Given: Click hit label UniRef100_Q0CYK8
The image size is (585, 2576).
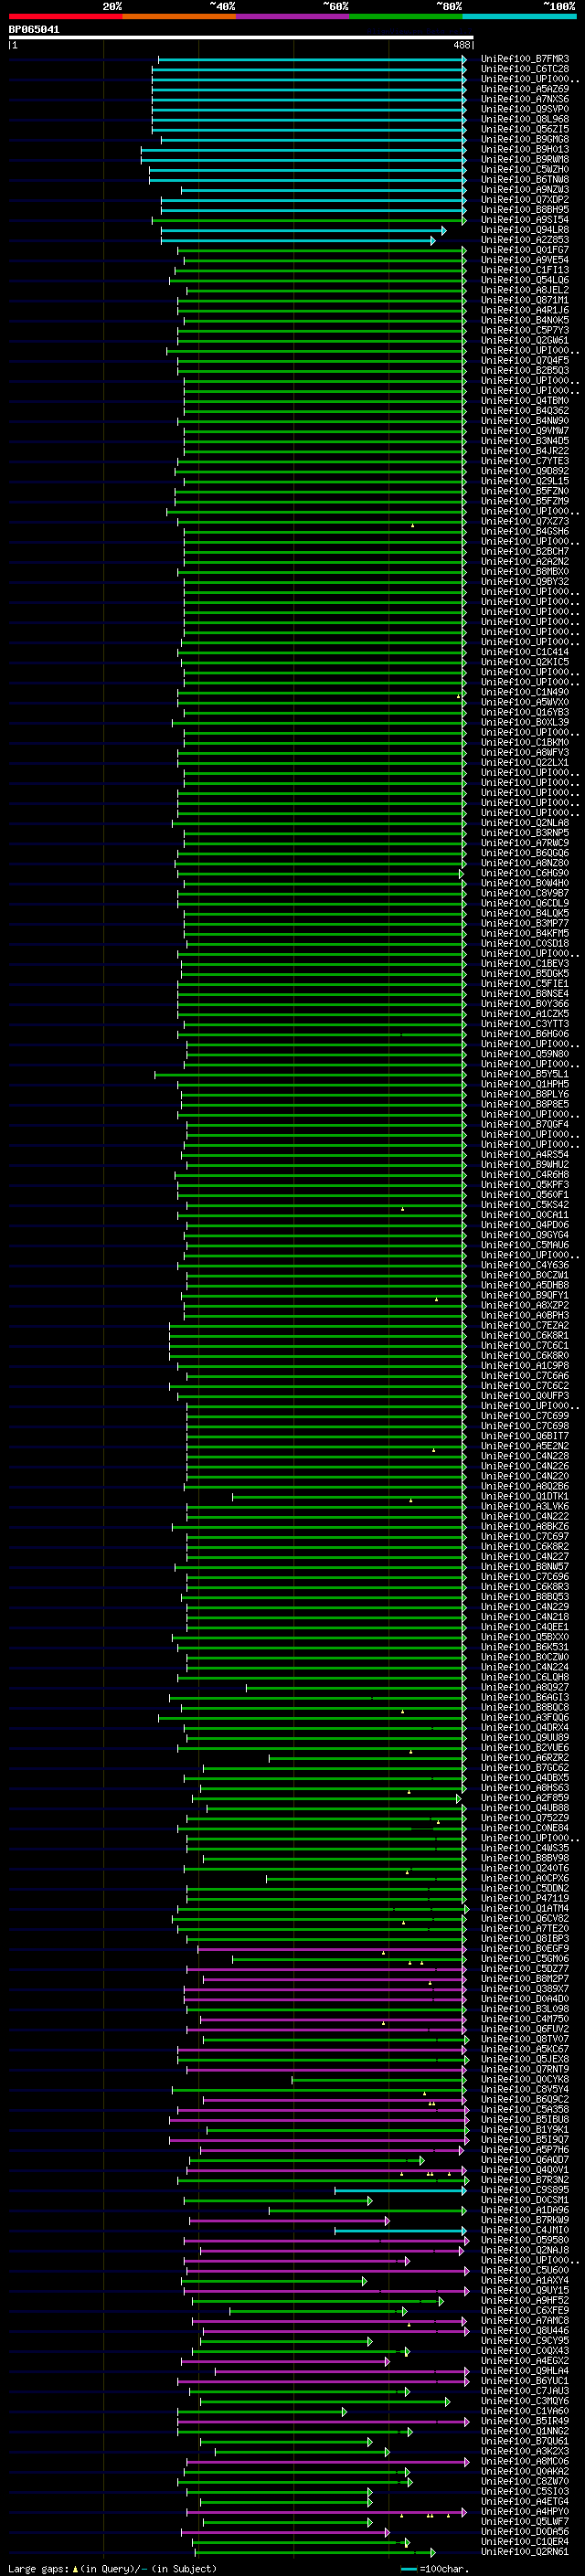Looking at the screenshot, I should point(524,2079).
